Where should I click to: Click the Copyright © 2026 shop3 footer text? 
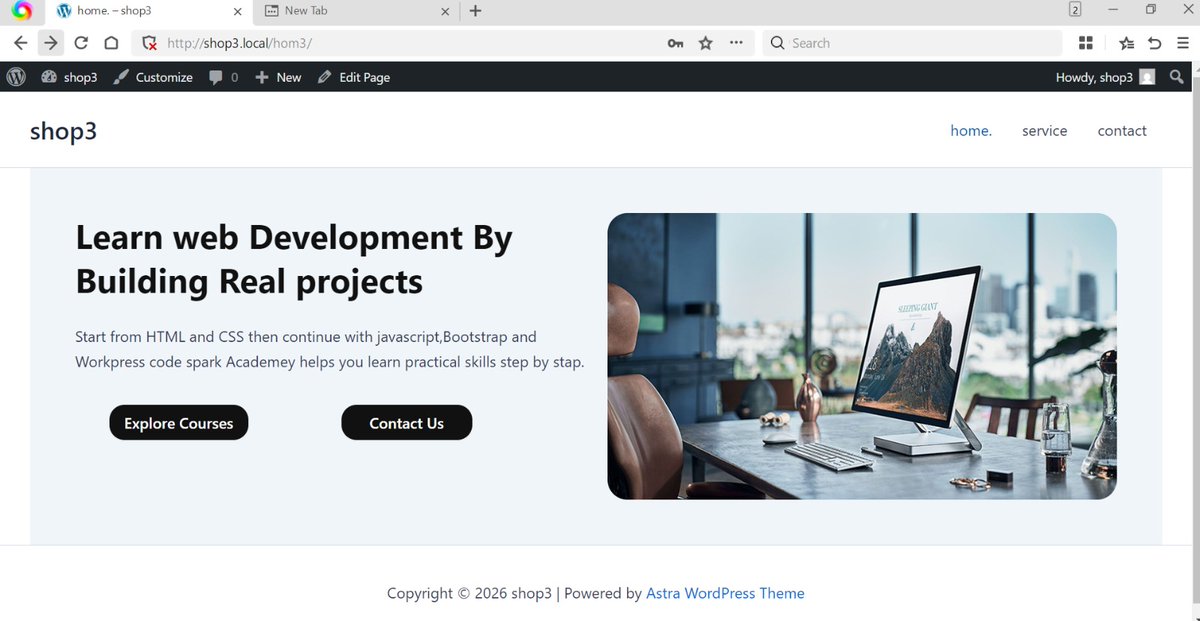pos(469,593)
